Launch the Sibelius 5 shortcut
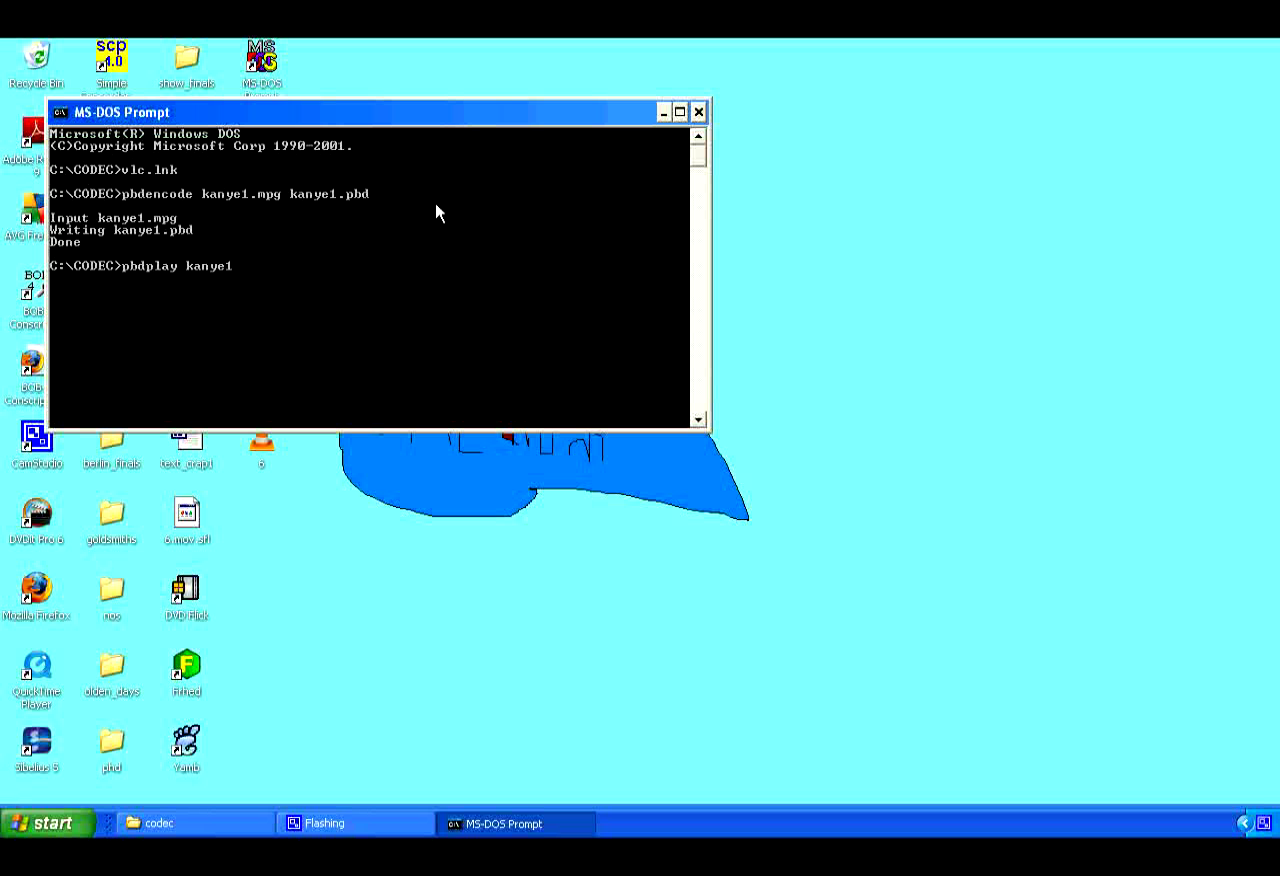Screen dimensions: 1280x876 (x=37, y=750)
